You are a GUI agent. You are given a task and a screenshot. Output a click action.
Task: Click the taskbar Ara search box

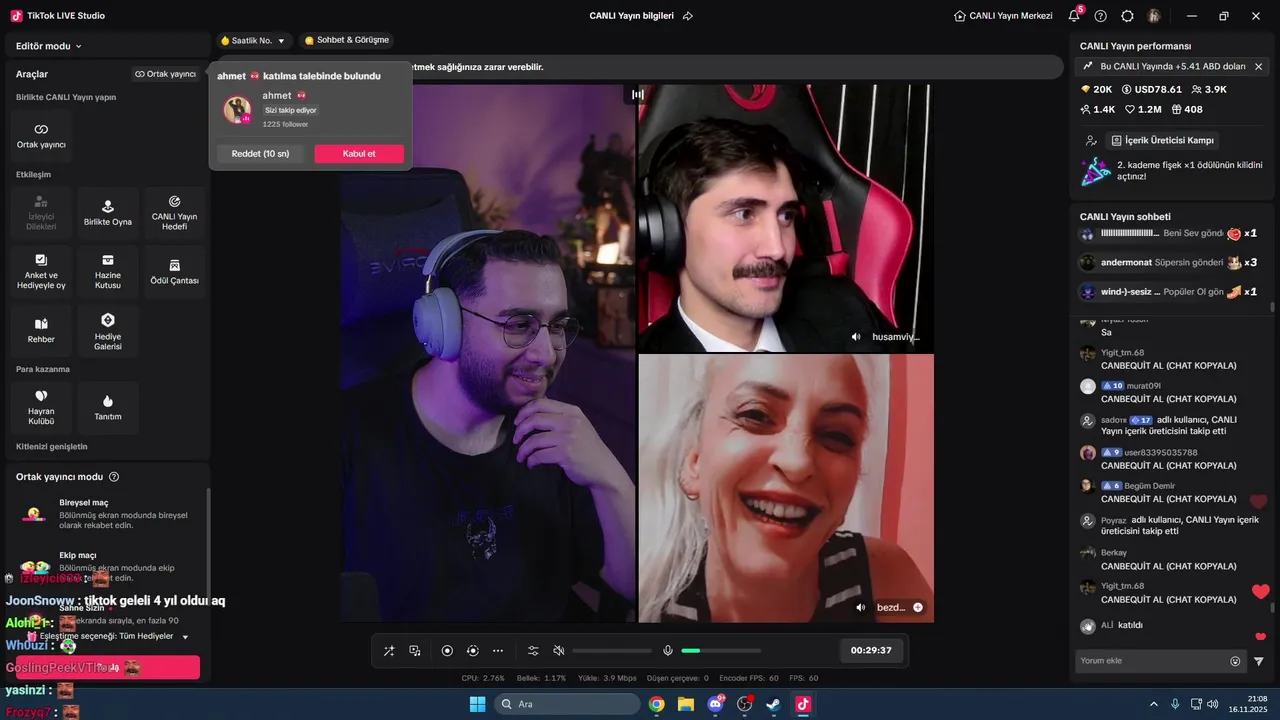click(x=567, y=704)
